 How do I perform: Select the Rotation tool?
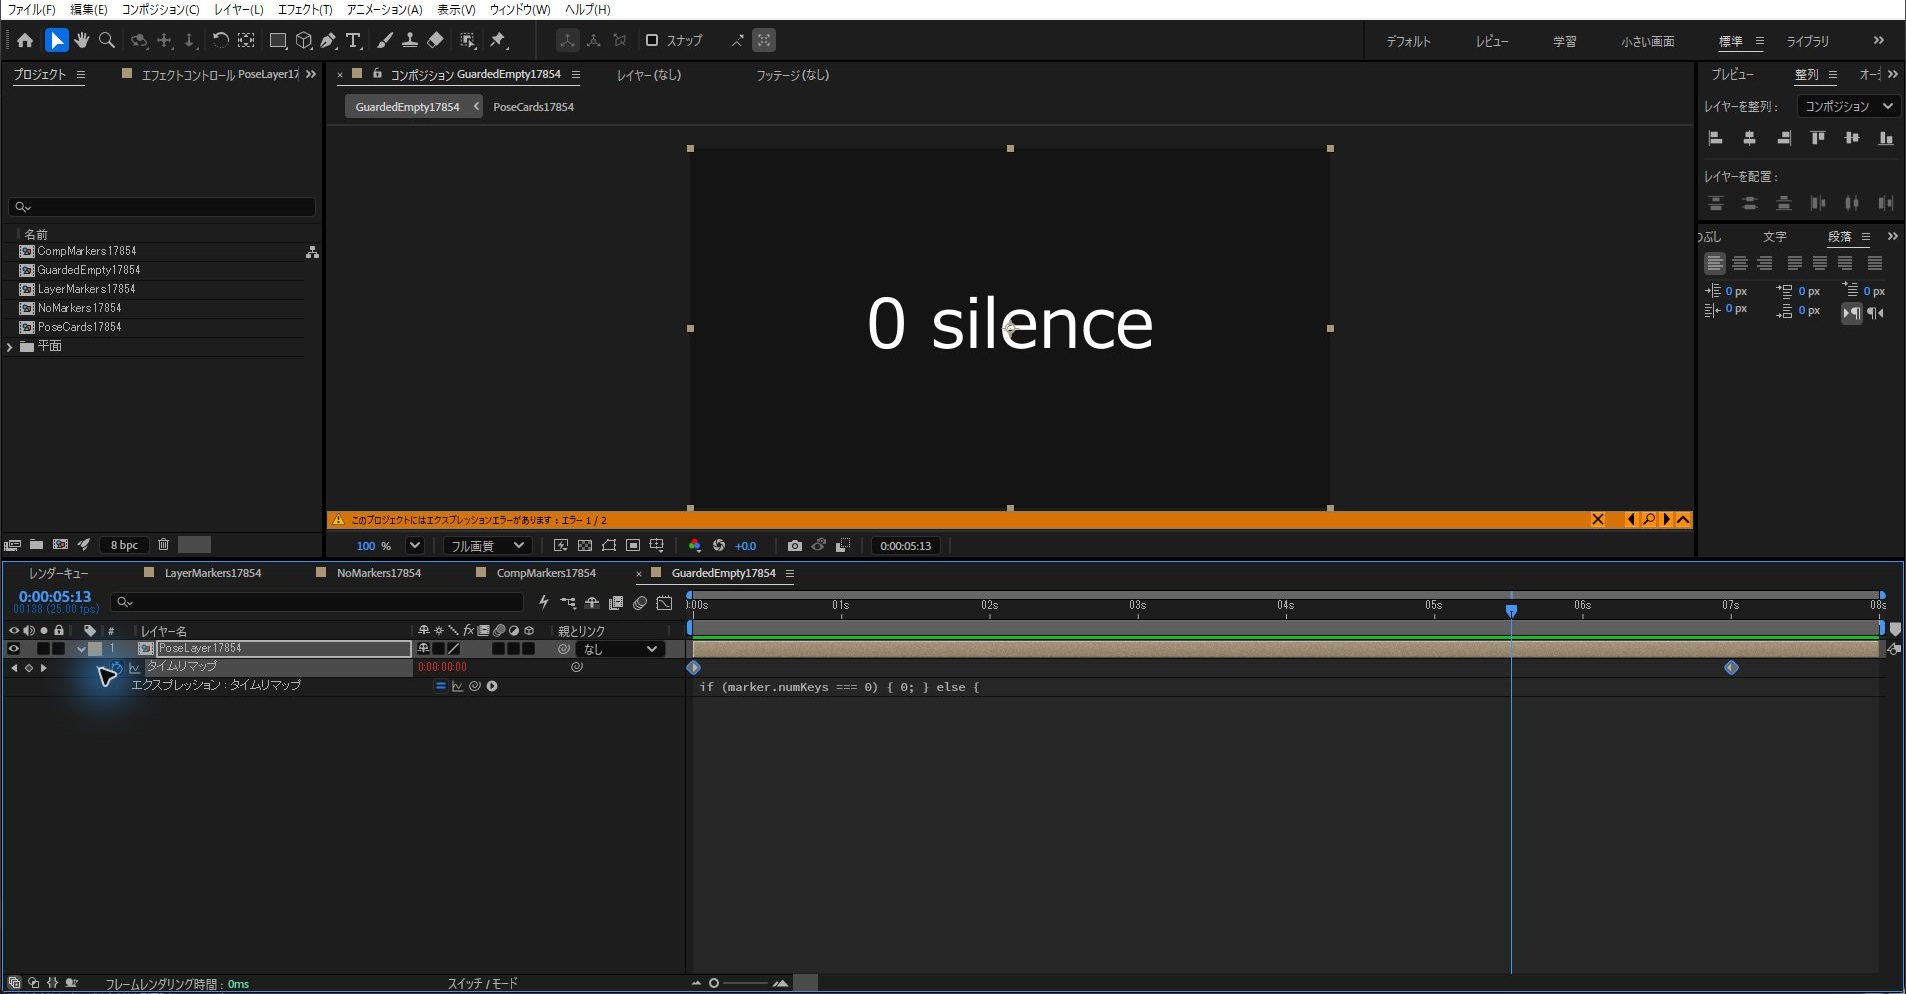221,40
